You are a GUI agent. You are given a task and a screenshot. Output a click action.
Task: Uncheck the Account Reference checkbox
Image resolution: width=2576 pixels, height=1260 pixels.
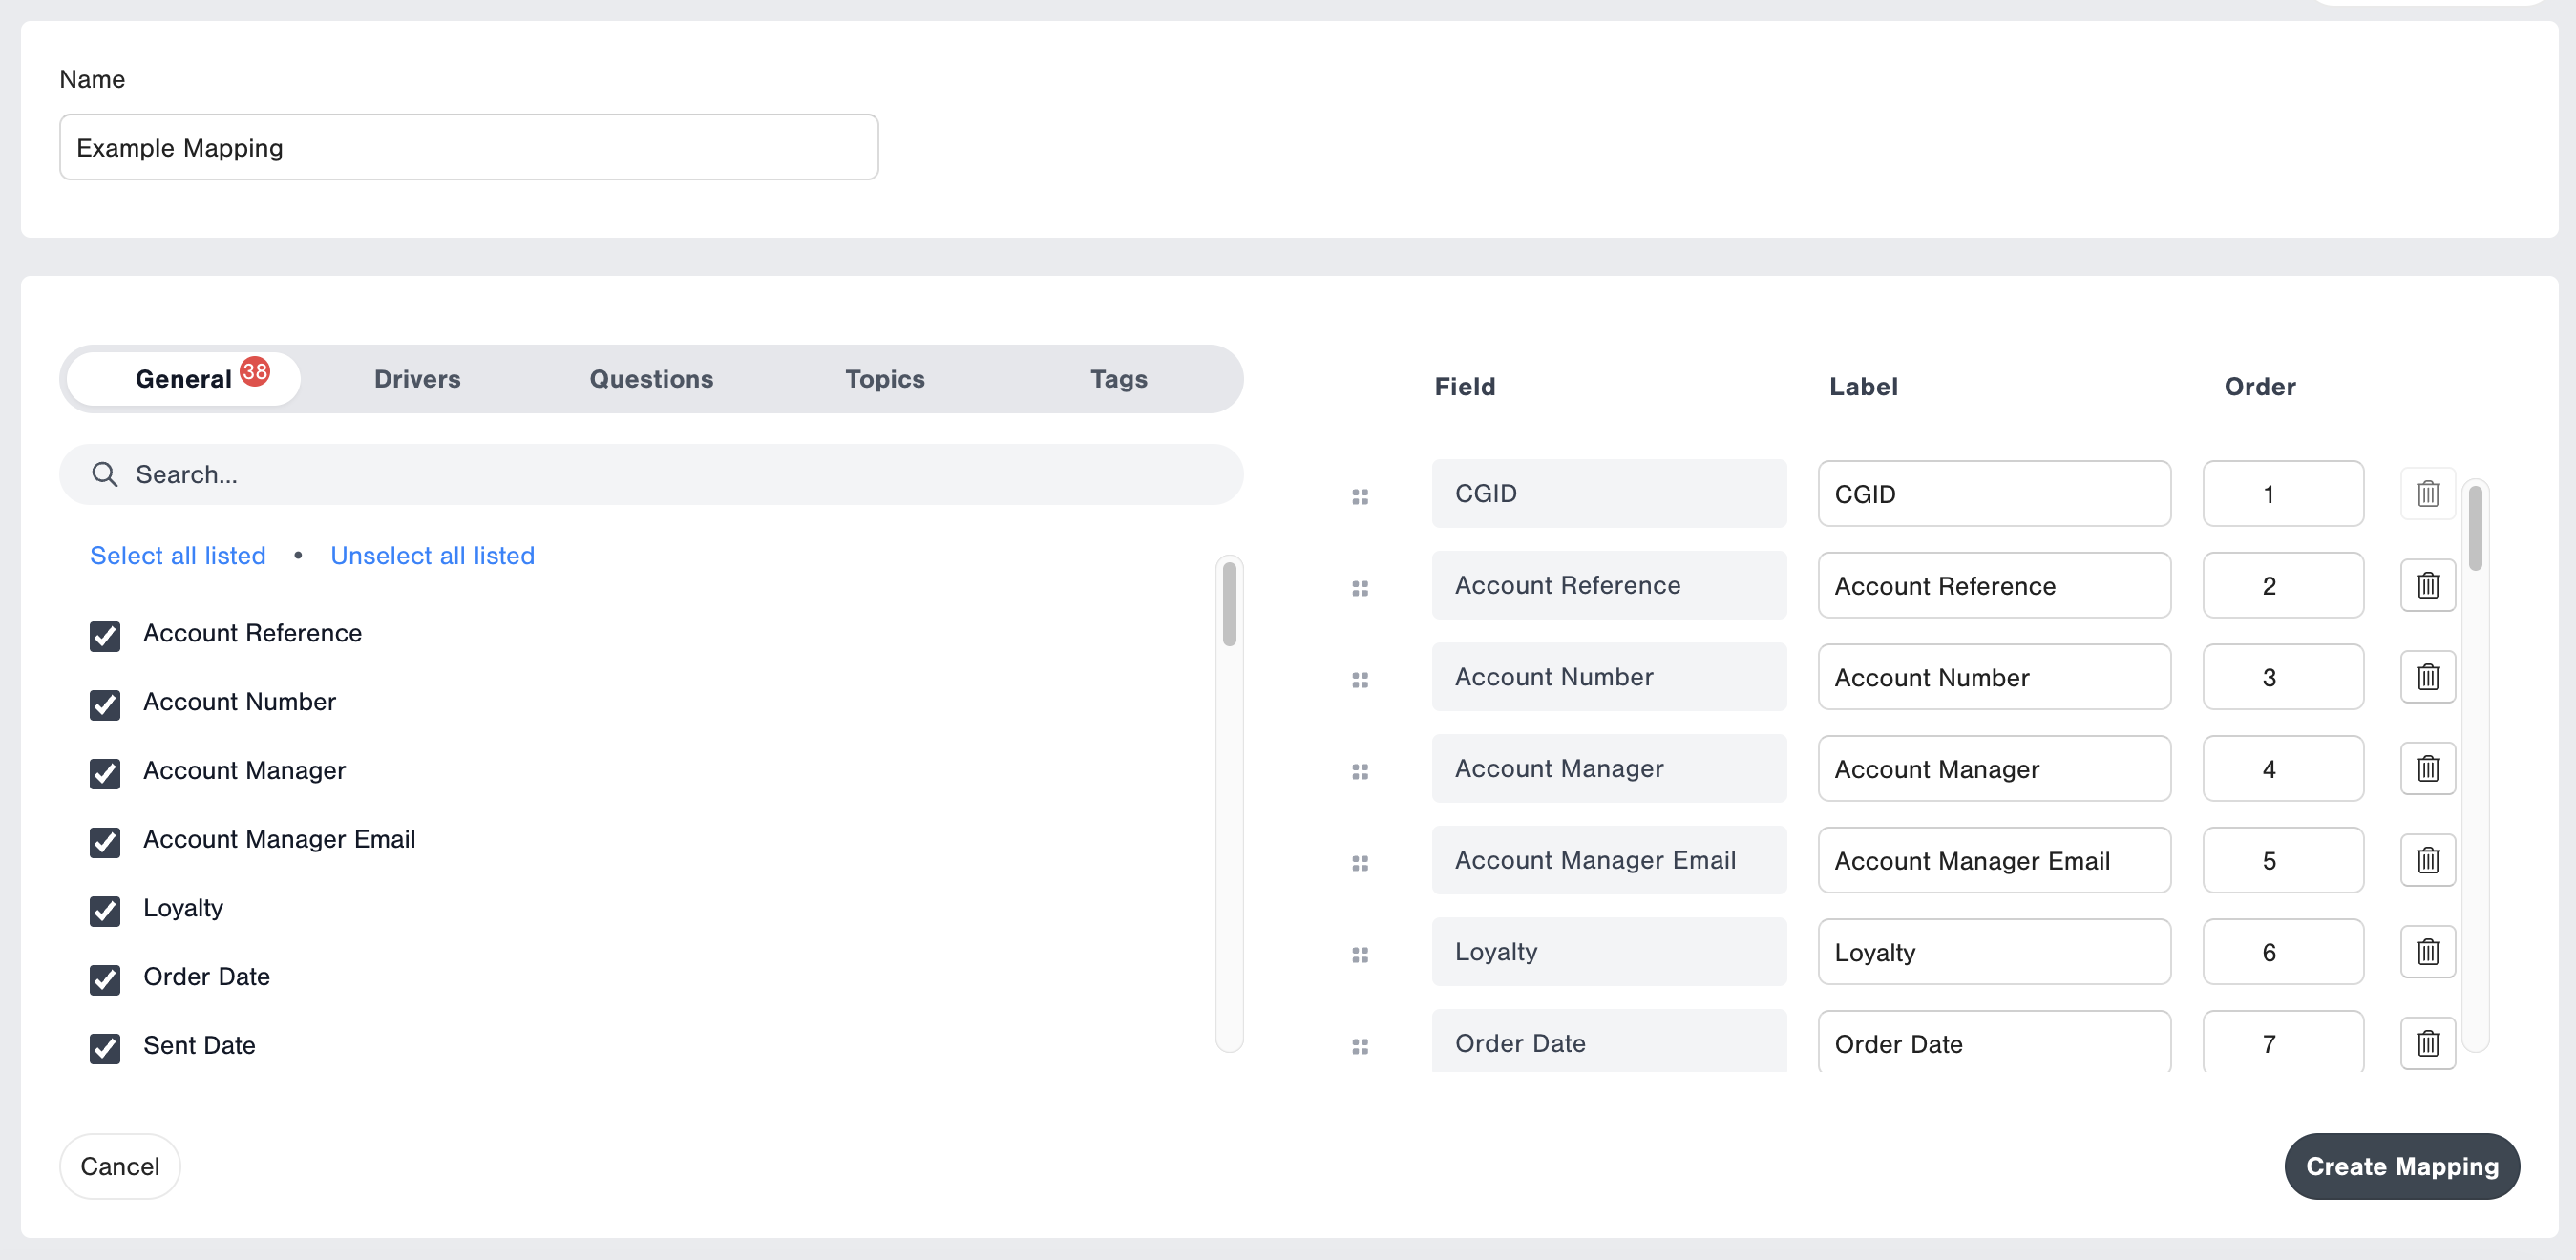105,636
